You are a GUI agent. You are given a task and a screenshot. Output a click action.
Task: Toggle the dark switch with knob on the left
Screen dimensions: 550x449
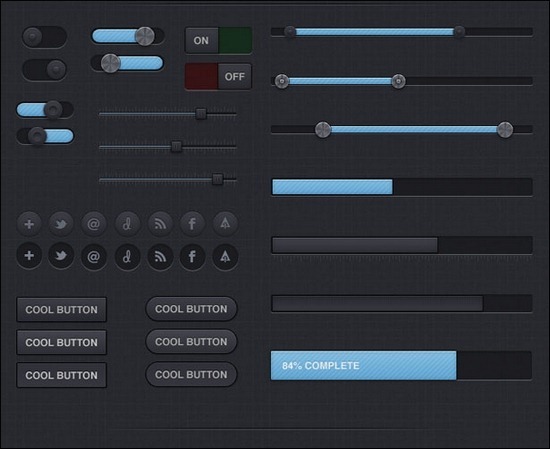[x=44, y=37]
